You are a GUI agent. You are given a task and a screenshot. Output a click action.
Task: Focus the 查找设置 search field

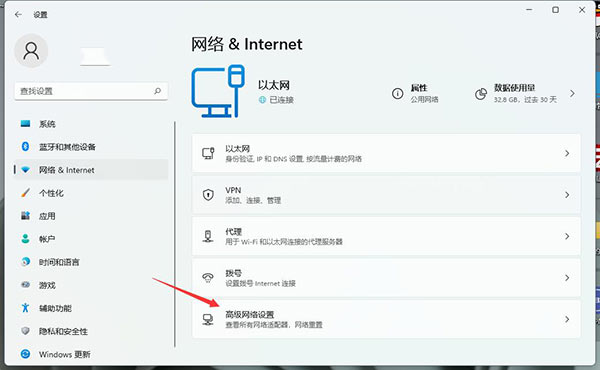[91, 91]
